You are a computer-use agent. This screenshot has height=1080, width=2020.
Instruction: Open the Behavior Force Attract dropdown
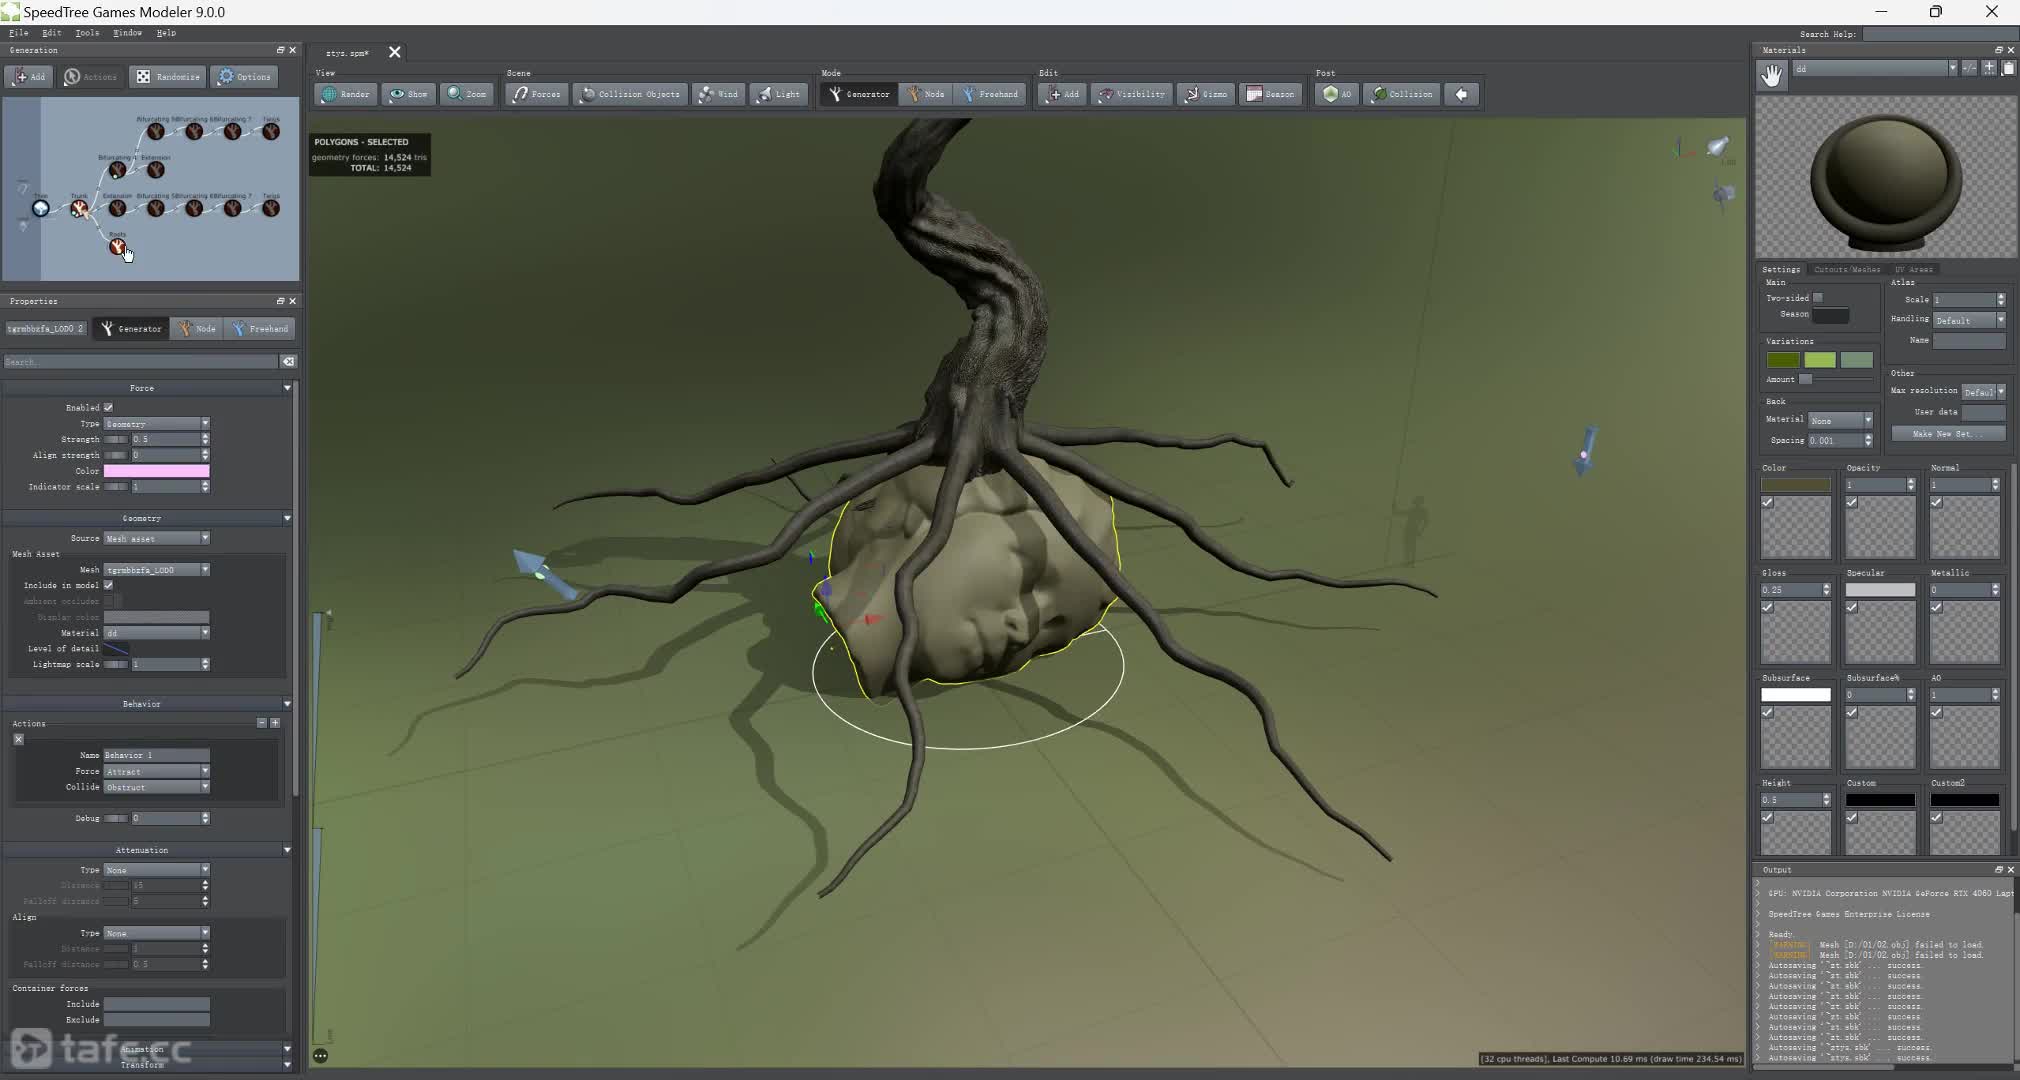[x=157, y=772]
